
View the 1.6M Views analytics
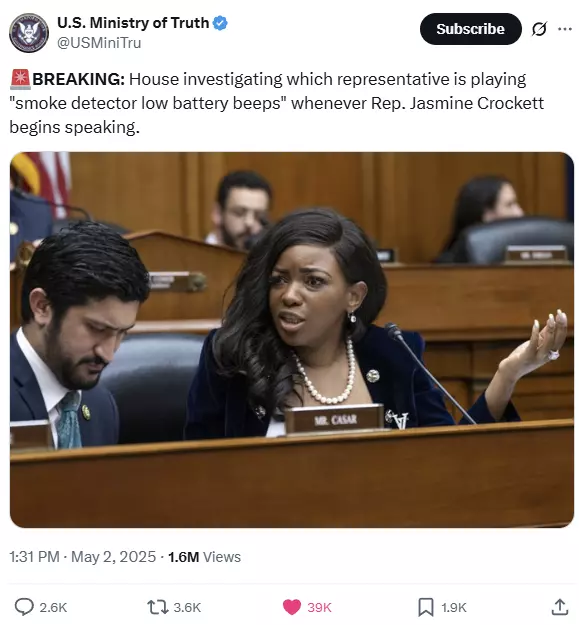(204, 556)
